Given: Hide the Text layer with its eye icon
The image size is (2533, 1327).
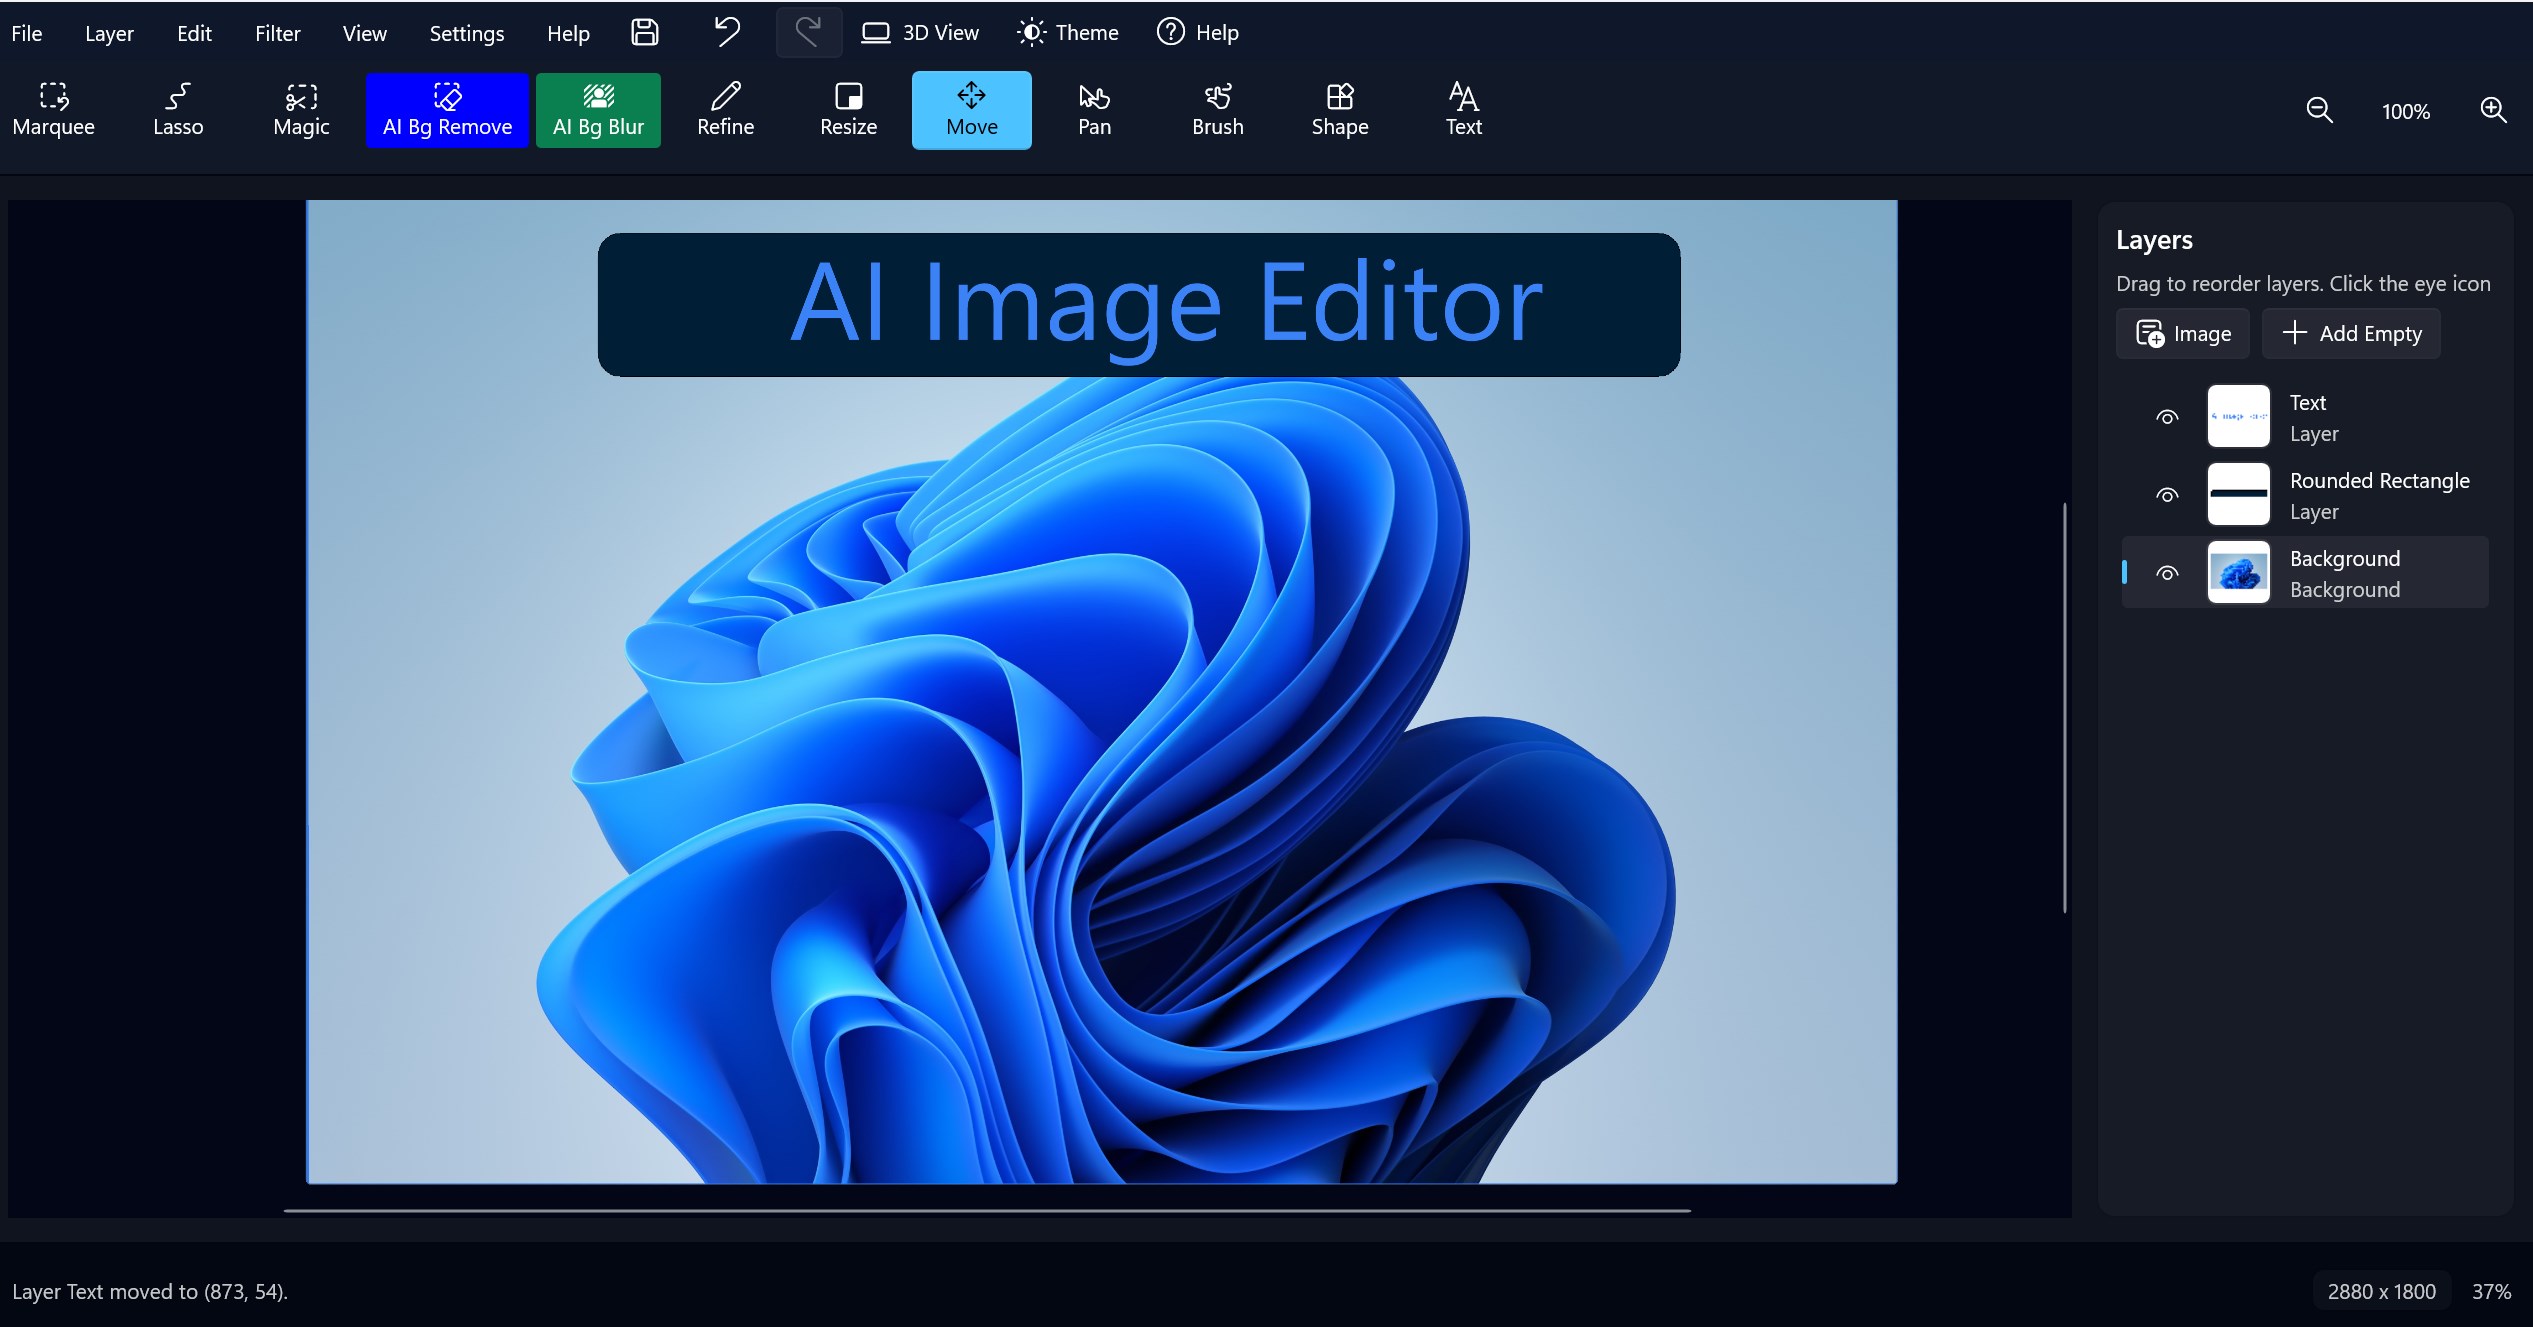Looking at the screenshot, I should 2167,417.
